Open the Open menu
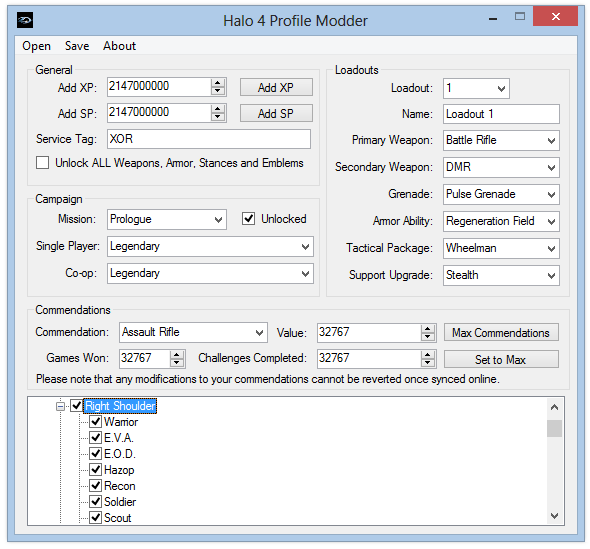590x549 pixels. (36, 46)
